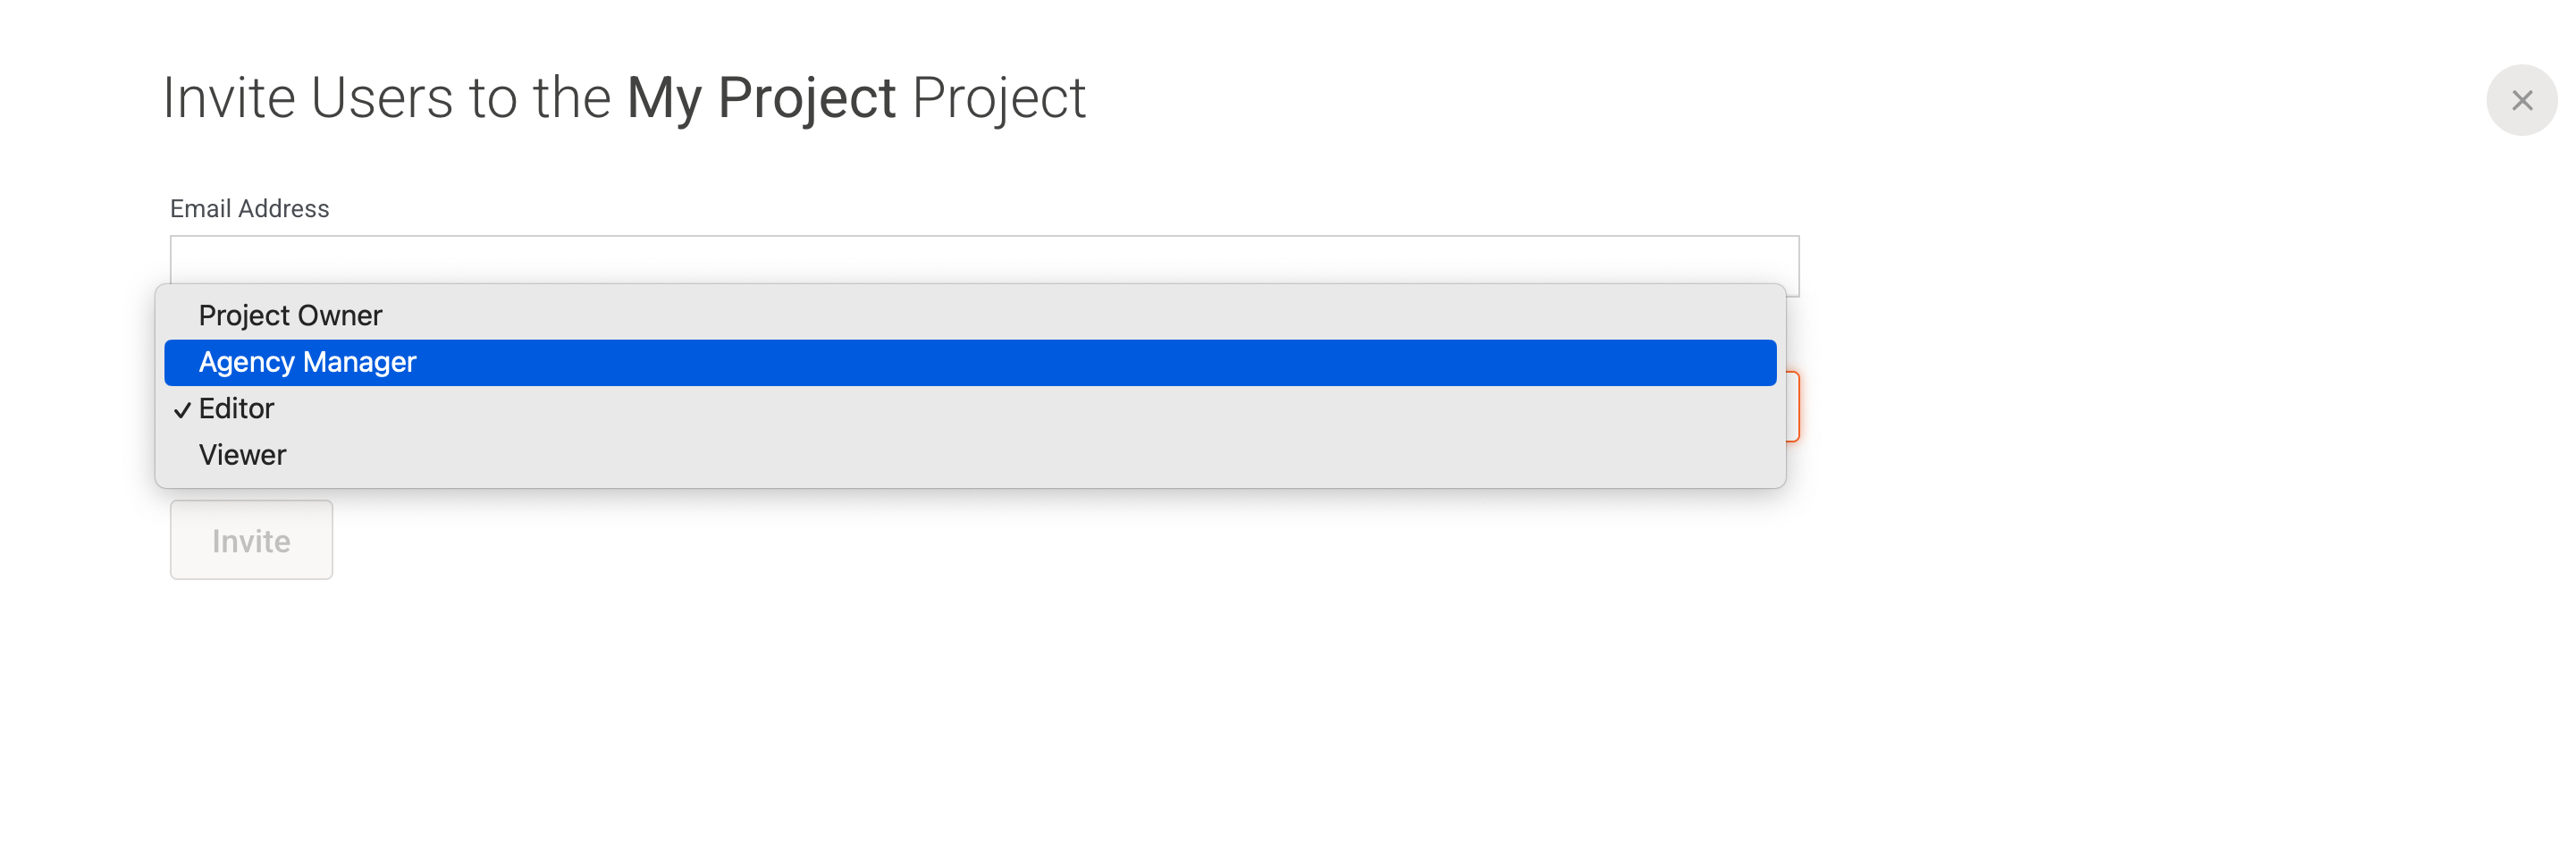Send the invitation using Invite

pyautogui.click(x=251, y=540)
